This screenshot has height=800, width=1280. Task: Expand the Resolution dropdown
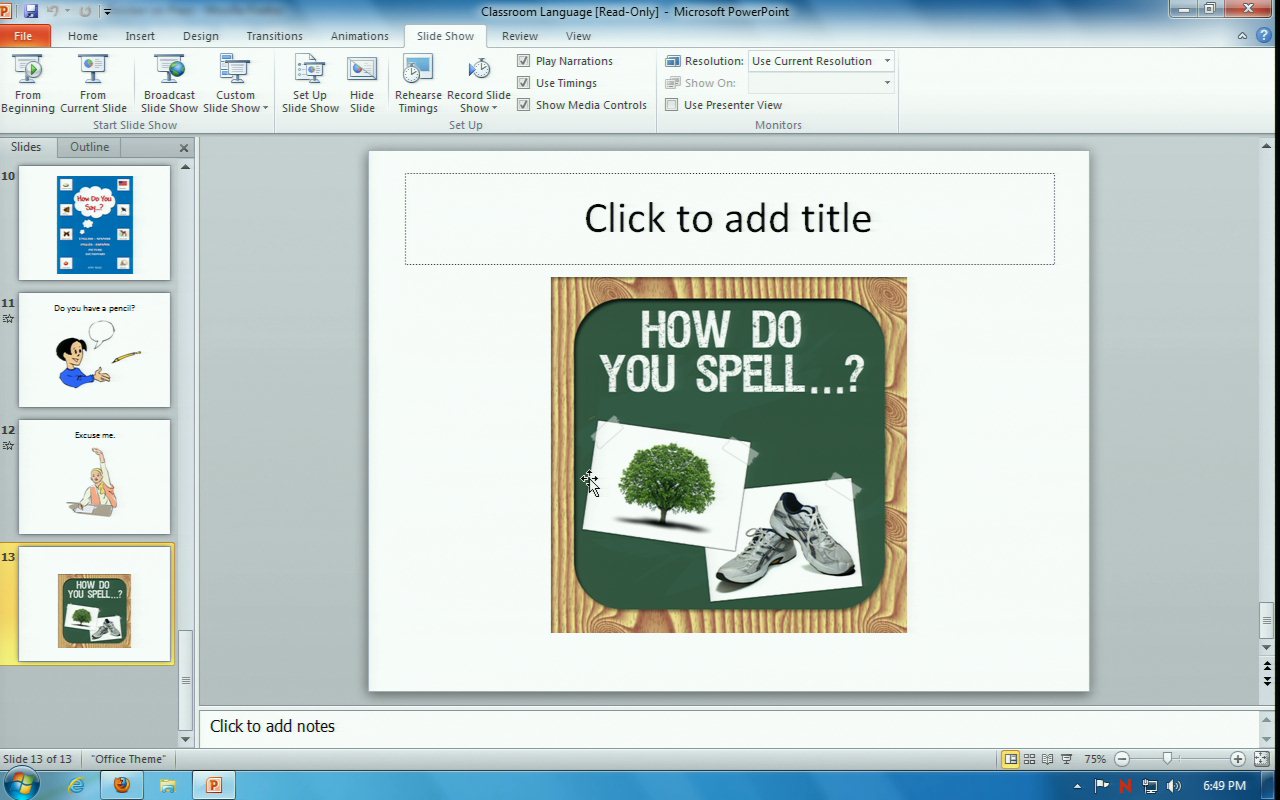[x=886, y=61]
